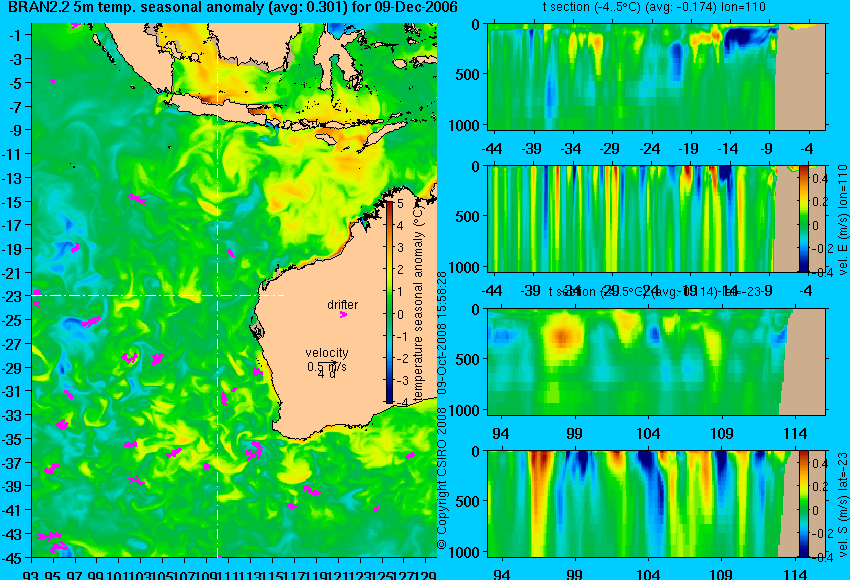Click the 't section (-4..5°C) lon=110' title
Image resolution: width=850 pixels, height=580 pixels.
pos(654,7)
